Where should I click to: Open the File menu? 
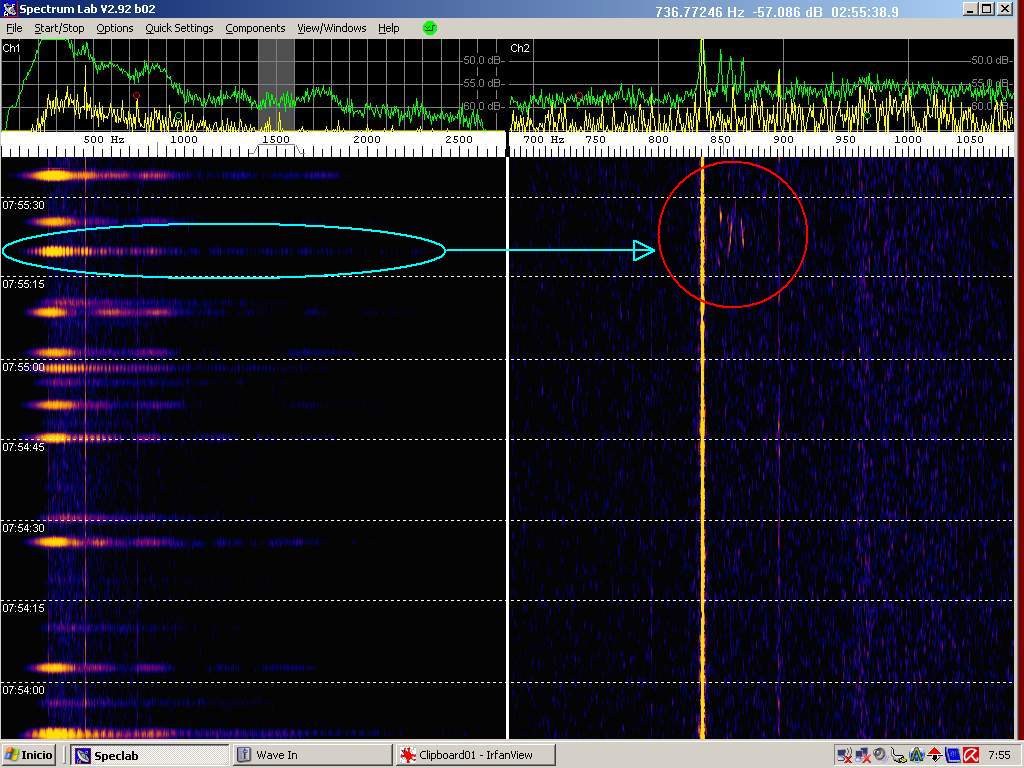pyautogui.click(x=14, y=28)
